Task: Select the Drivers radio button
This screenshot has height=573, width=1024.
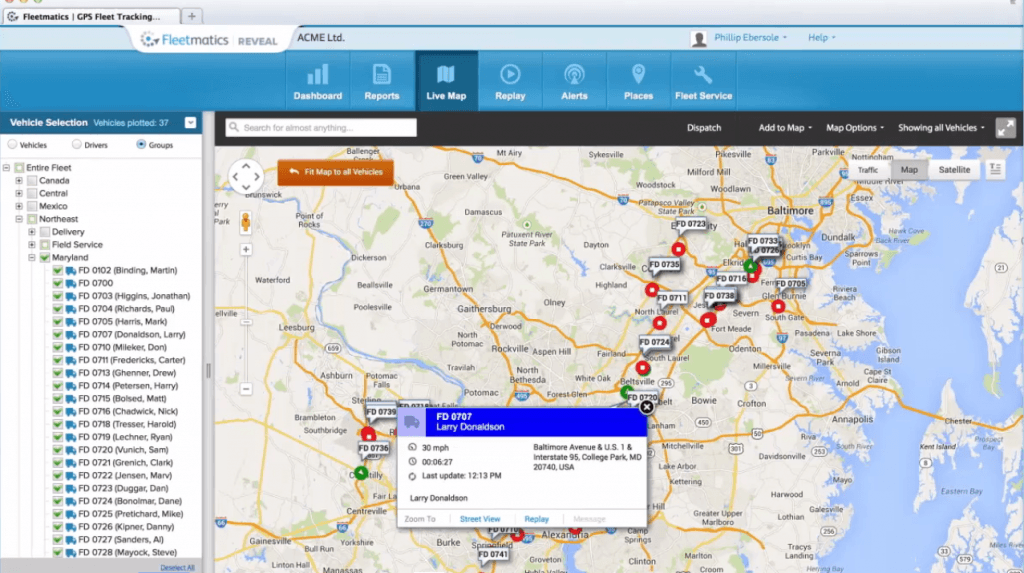Action: click(x=76, y=144)
